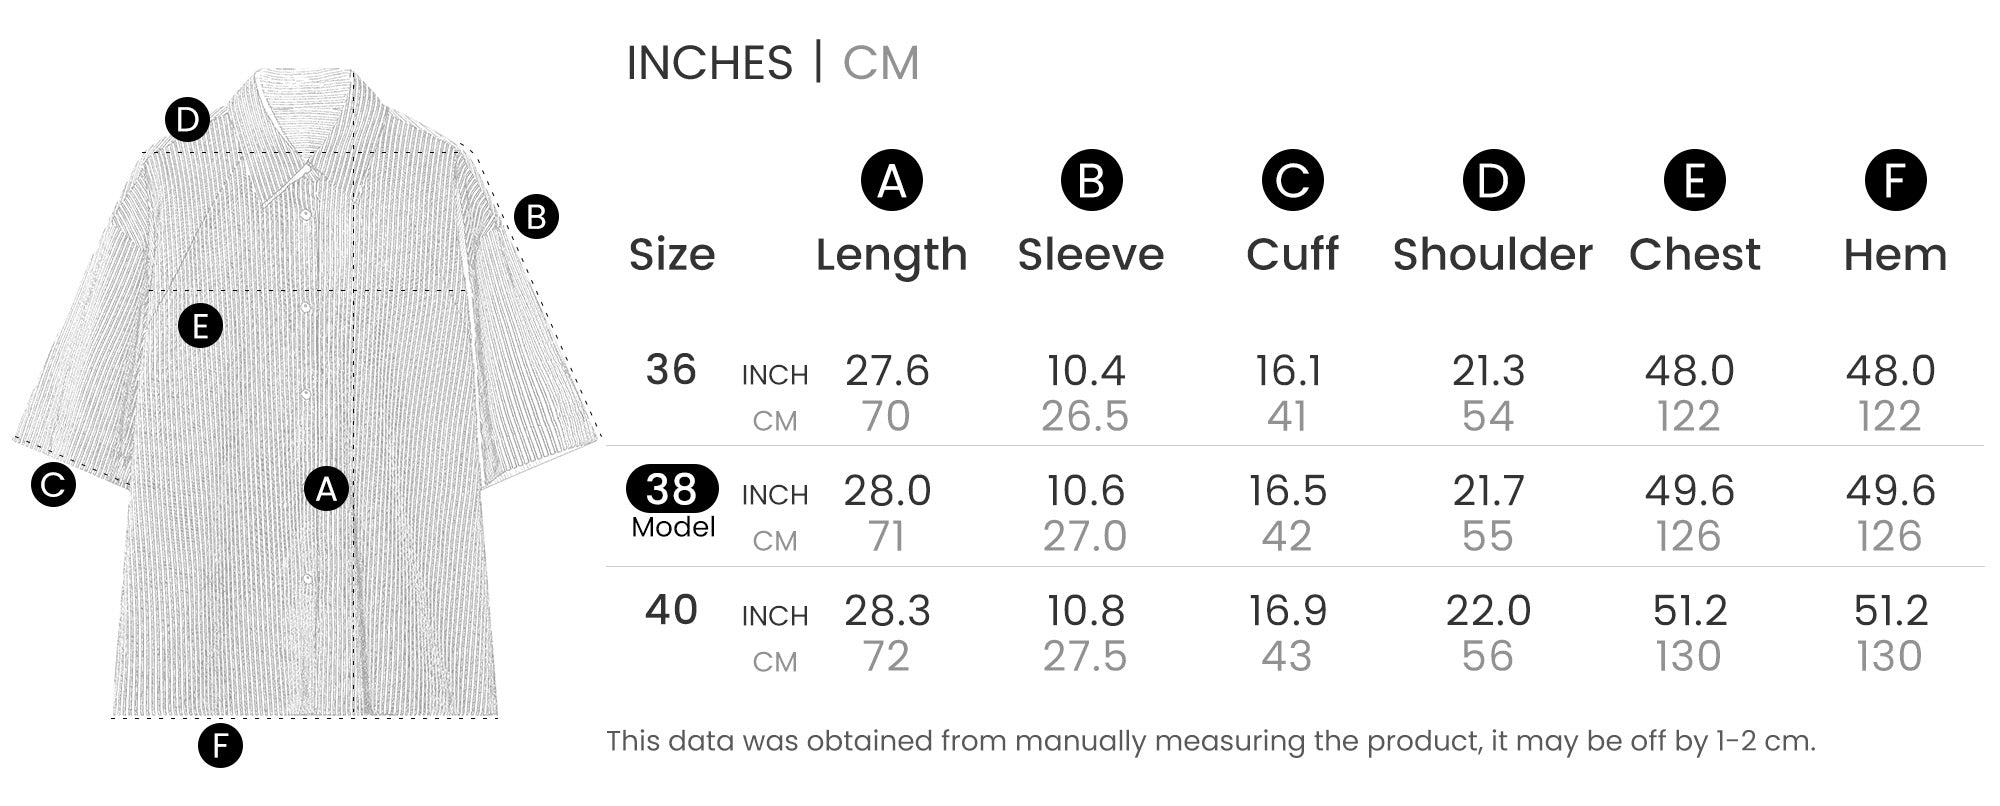The height and width of the screenshot is (806, 2000).
Task: Switch units to CM
Action: pyautogui.click(x=880, y=63)
